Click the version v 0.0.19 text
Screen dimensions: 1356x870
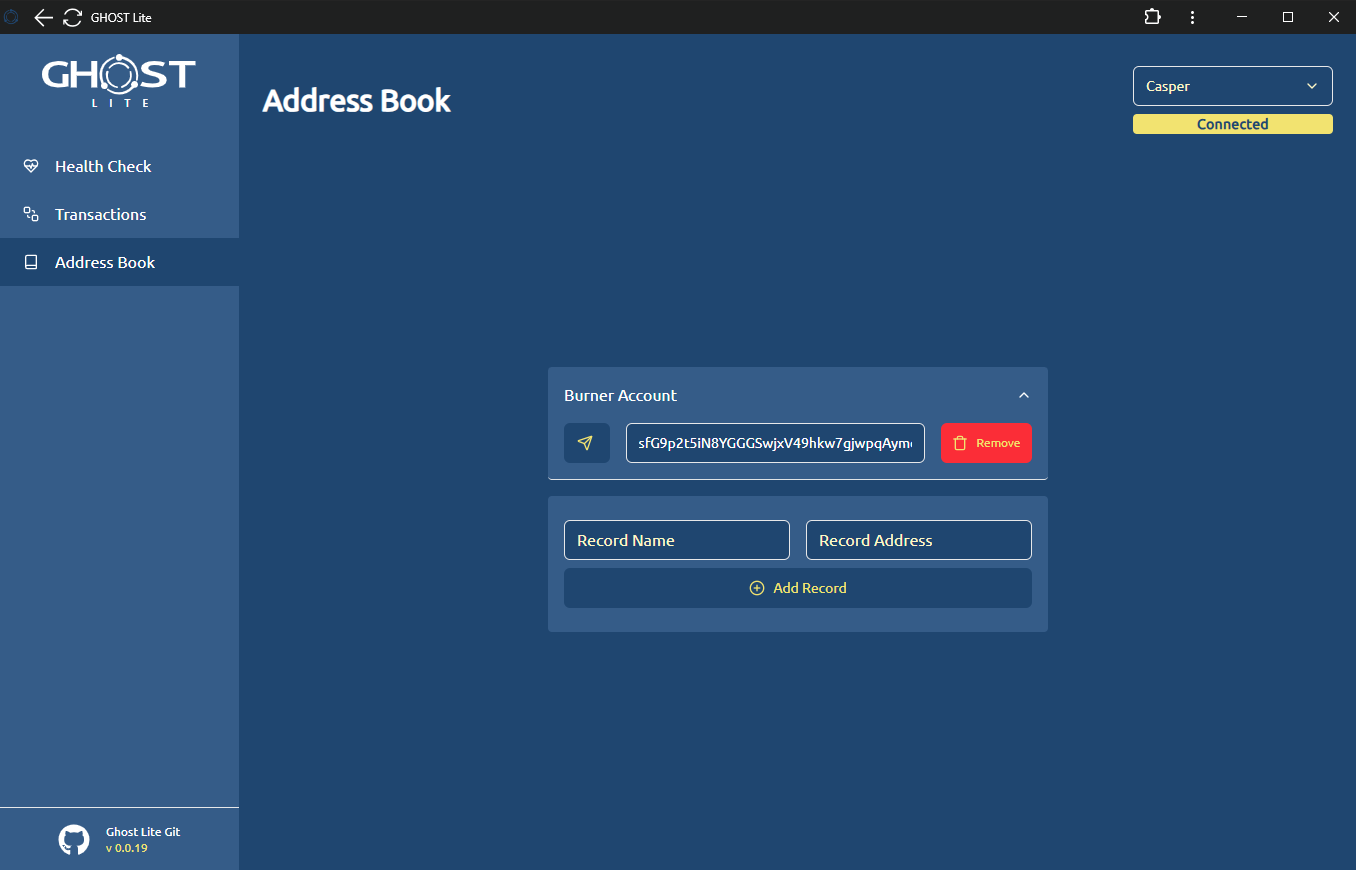127,848
